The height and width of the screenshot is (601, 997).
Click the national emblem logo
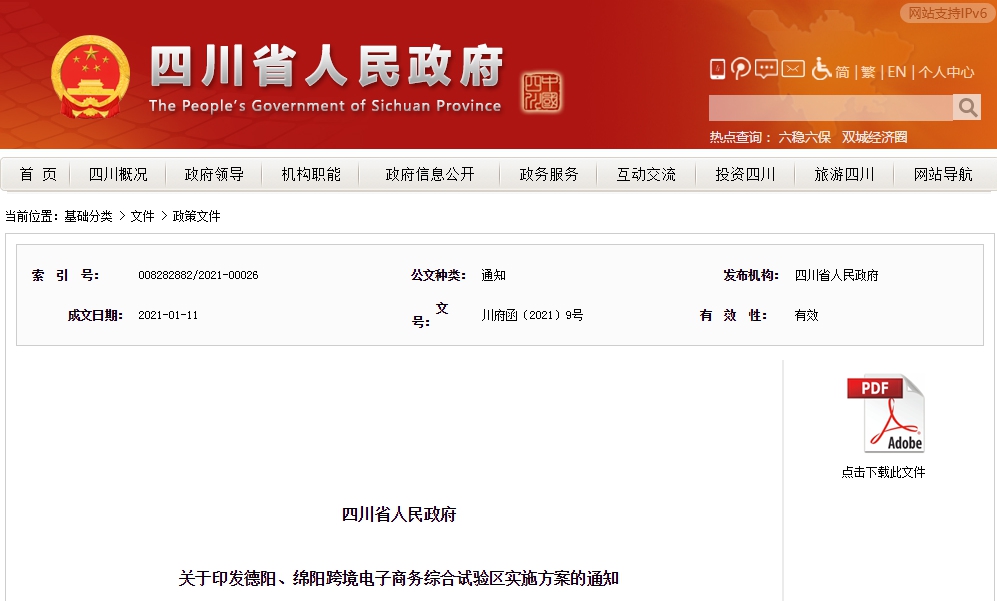point(90,73)
